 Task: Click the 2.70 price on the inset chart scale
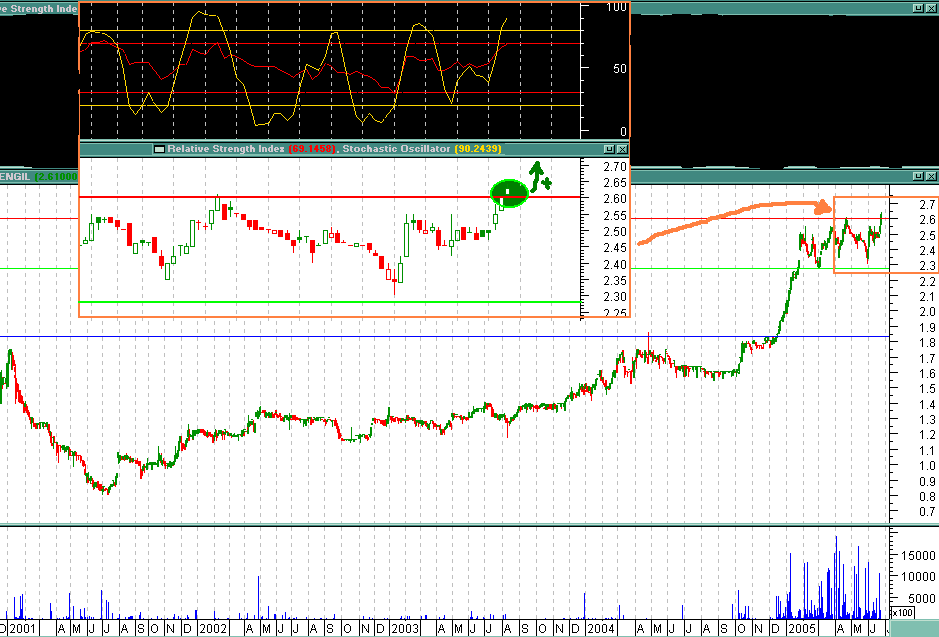tap(614, 167)
